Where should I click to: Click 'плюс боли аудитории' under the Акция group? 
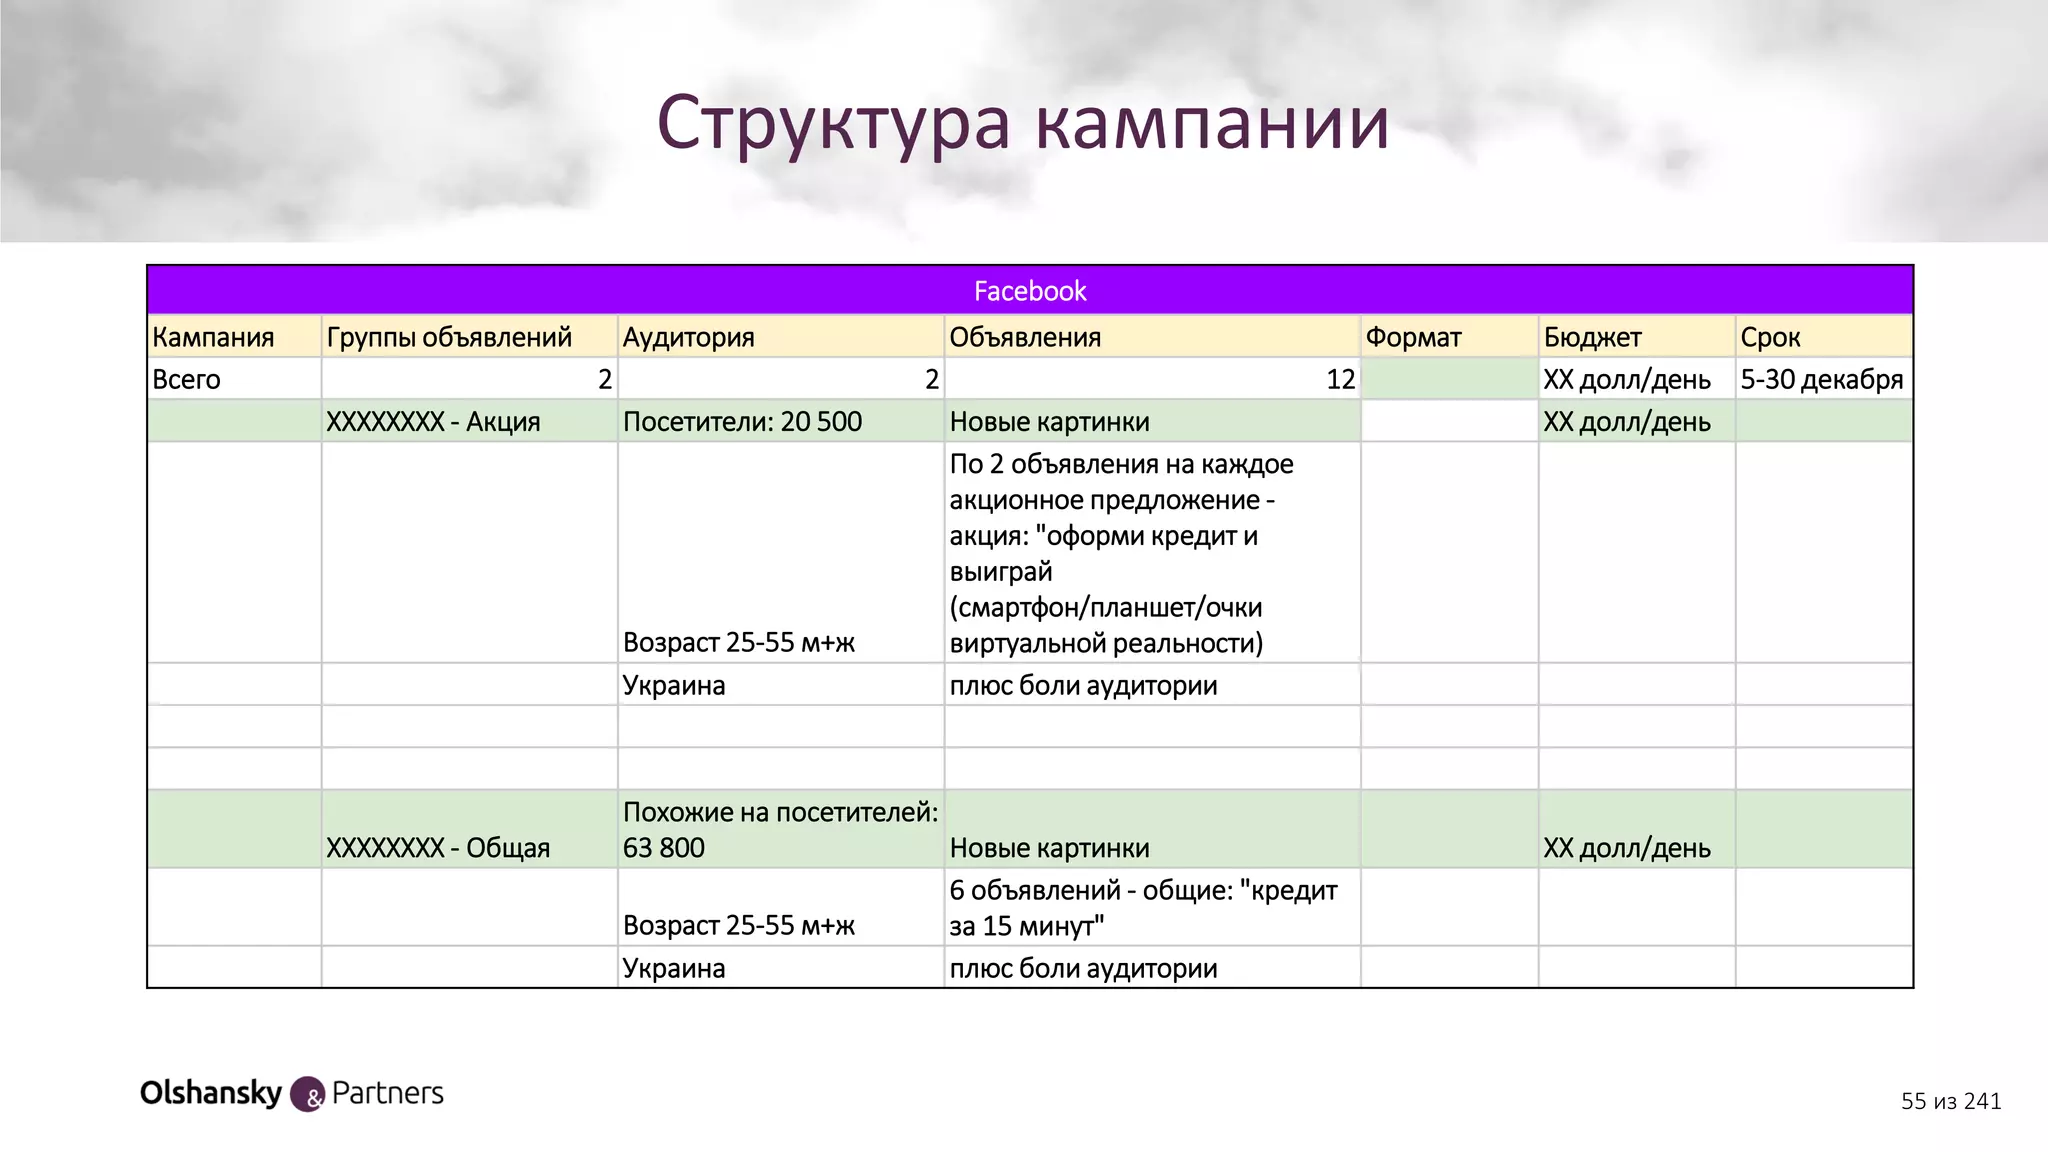[x=1152, y=685]
